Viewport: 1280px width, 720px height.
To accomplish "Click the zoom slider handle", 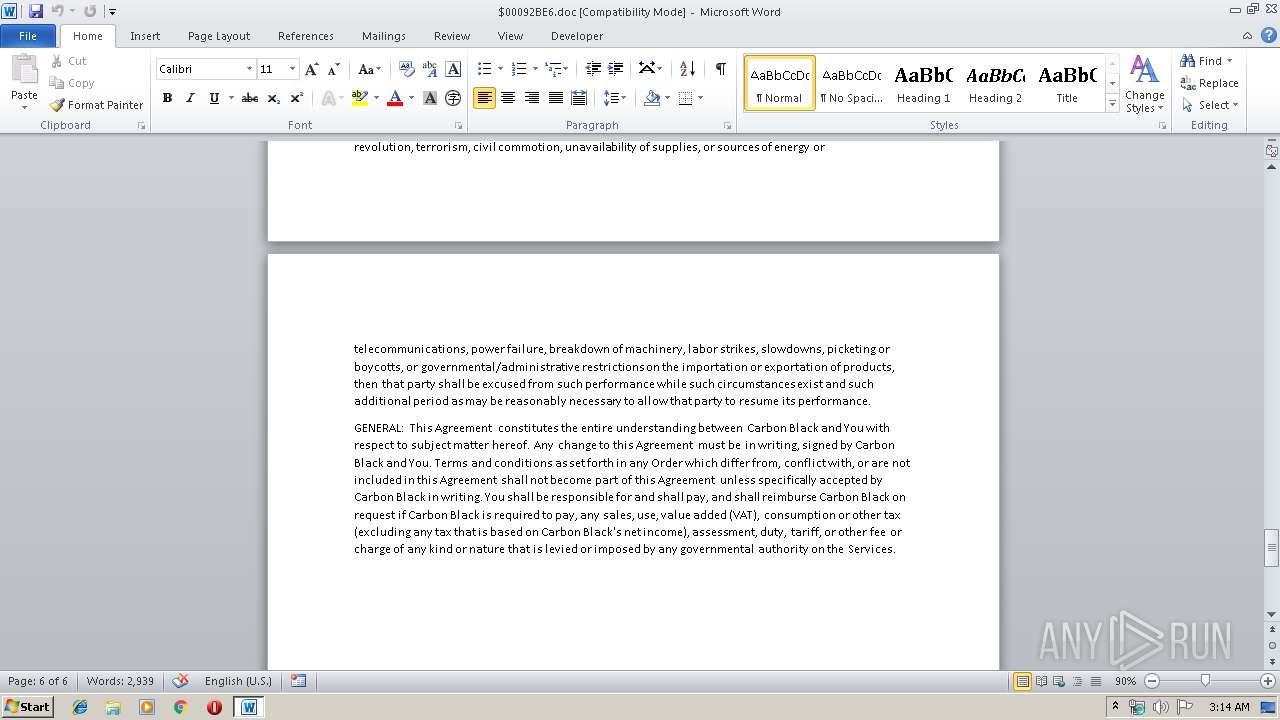I will click(1205, 681).
